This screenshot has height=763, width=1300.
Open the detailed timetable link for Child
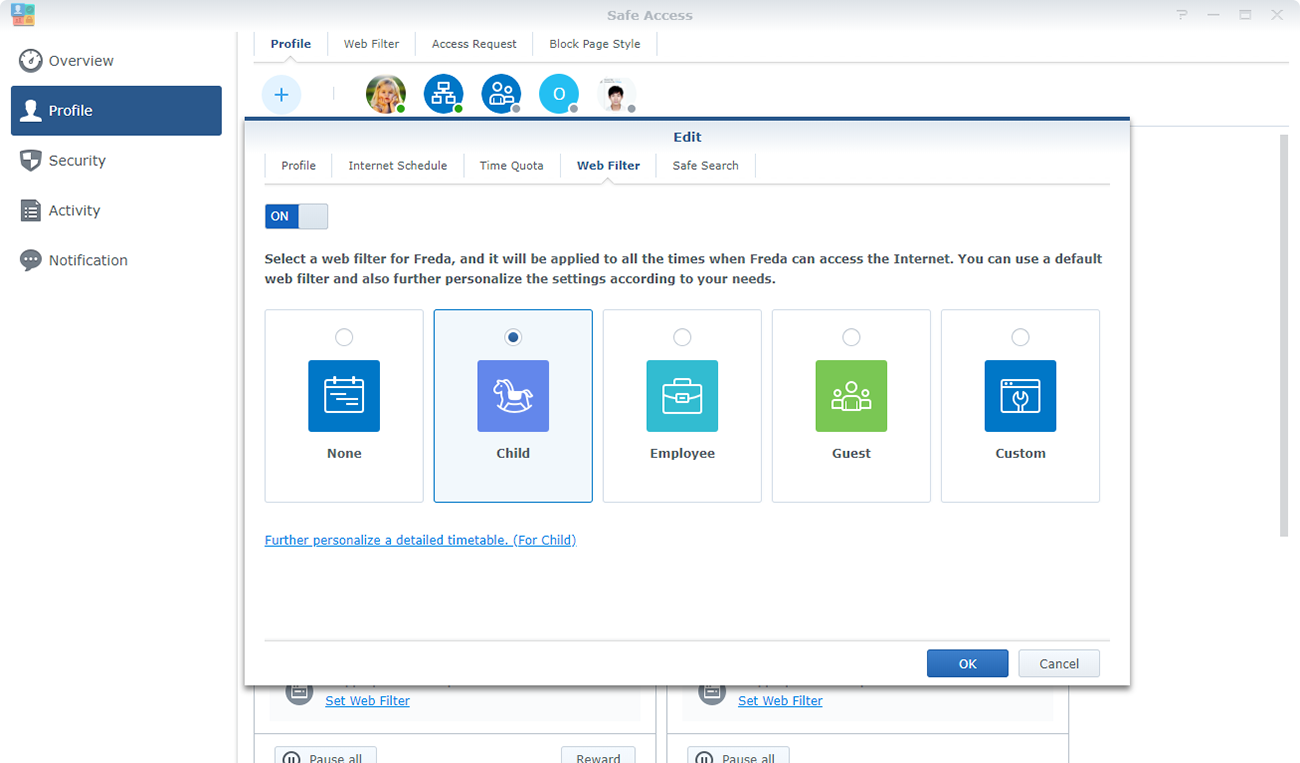click(420, 540)
